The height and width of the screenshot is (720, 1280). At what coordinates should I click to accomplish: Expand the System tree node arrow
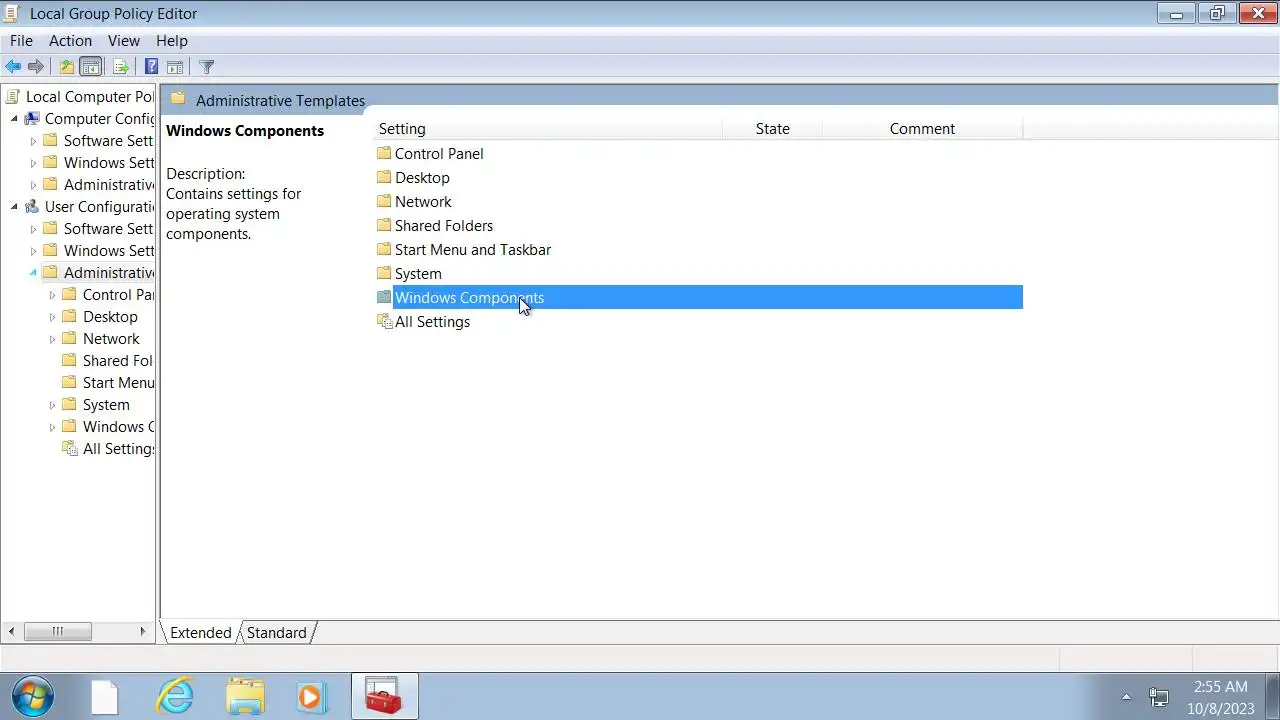click(52, 405)
